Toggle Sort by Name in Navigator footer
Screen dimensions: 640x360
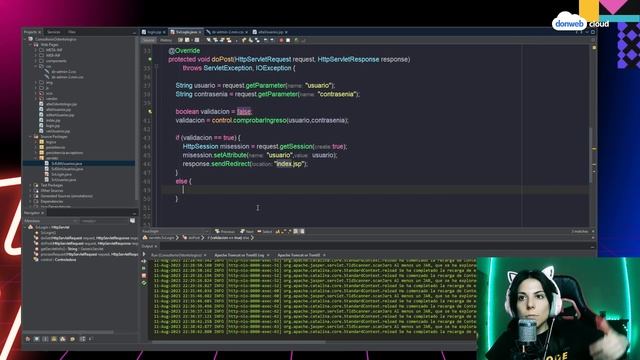pos(83,339)
